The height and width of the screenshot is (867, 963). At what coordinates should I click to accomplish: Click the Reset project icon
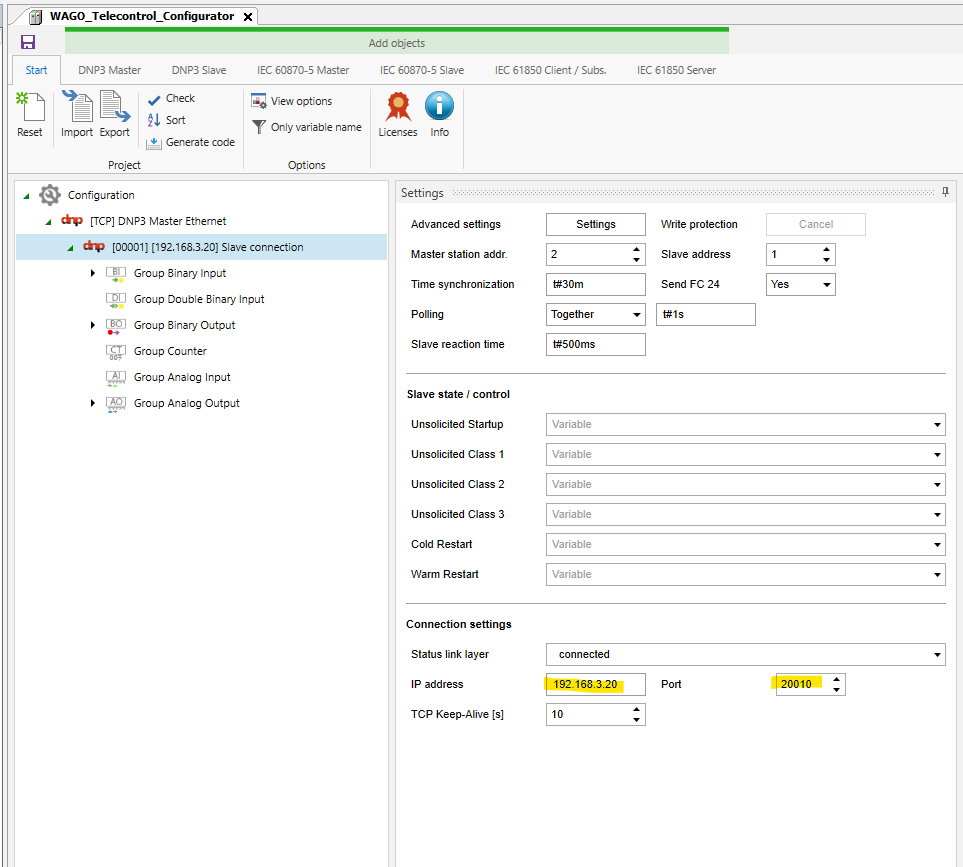[x=30, y=114]
